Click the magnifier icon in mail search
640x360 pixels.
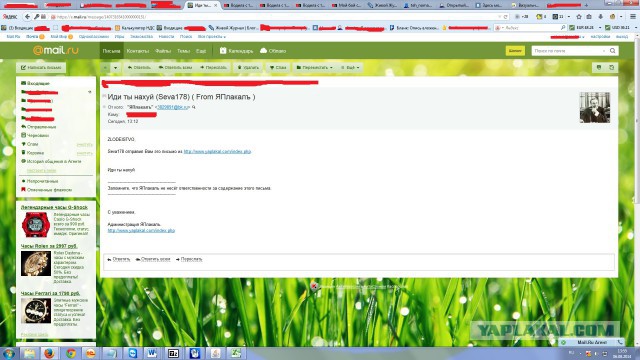tap(612, 51)
